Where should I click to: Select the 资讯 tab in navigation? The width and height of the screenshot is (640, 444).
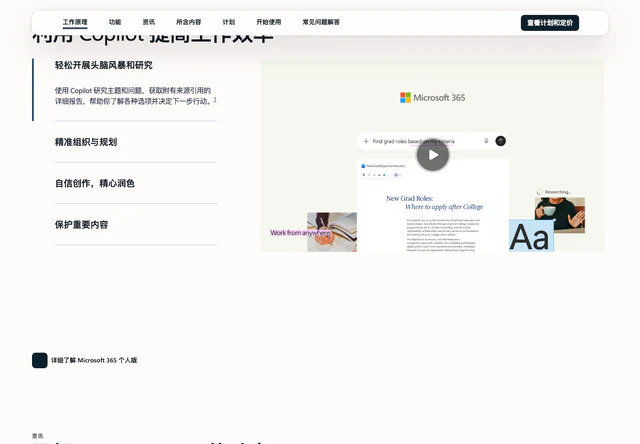click(149, 22)
